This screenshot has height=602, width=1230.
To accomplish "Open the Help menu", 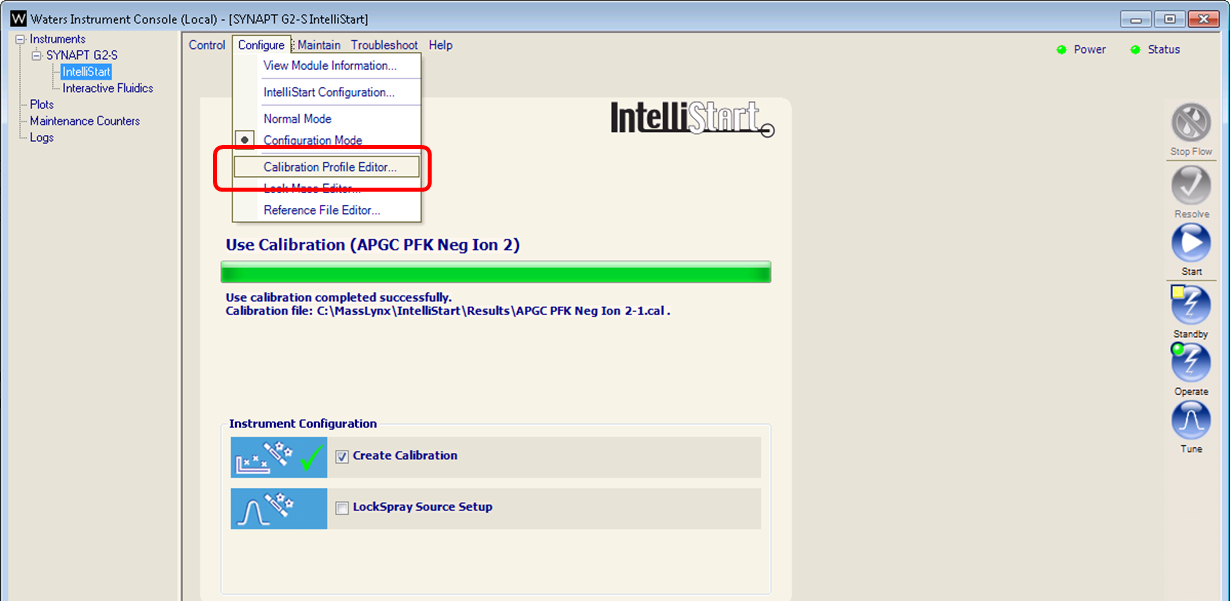I will [440, 45].
